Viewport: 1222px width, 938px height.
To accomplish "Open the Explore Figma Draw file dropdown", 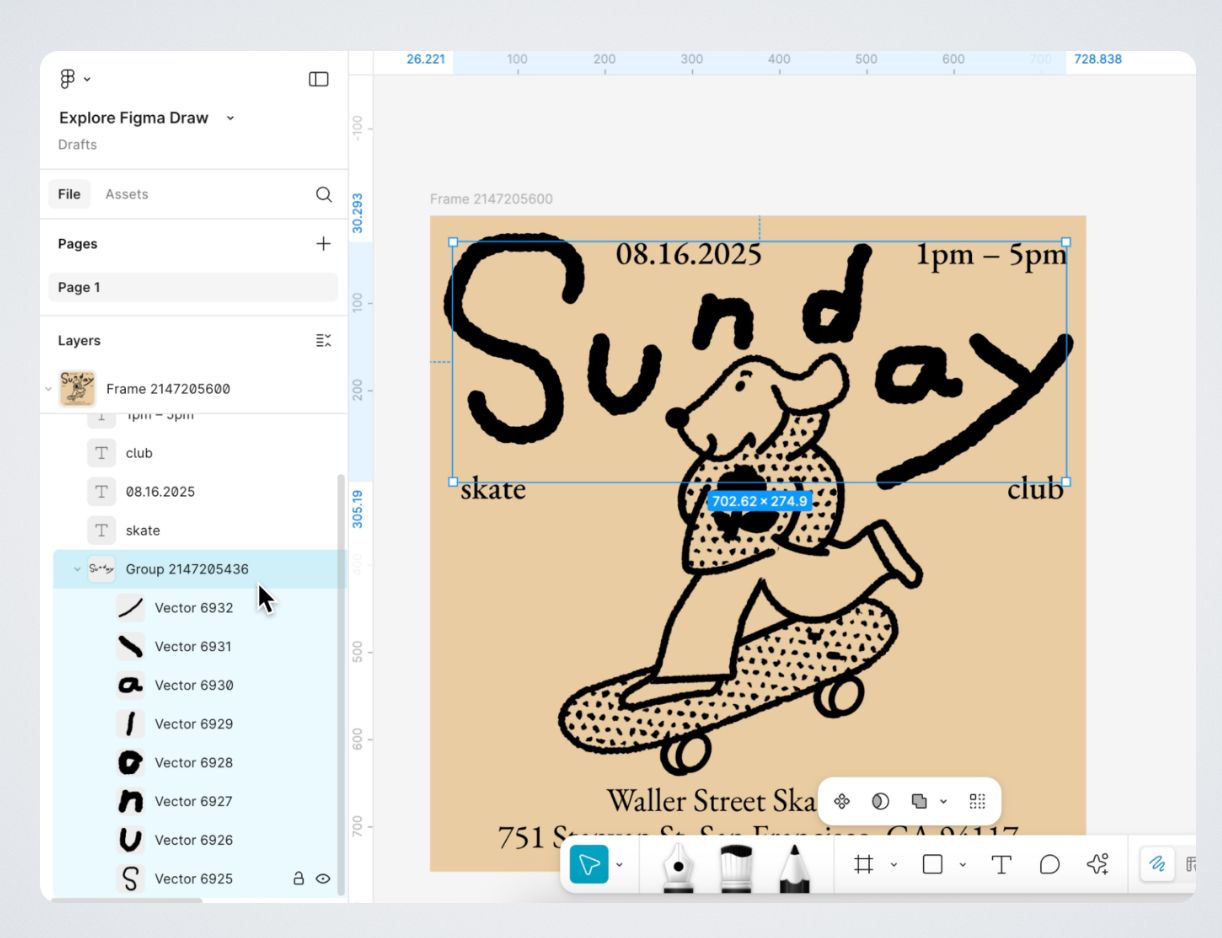I will pos(230,118).
